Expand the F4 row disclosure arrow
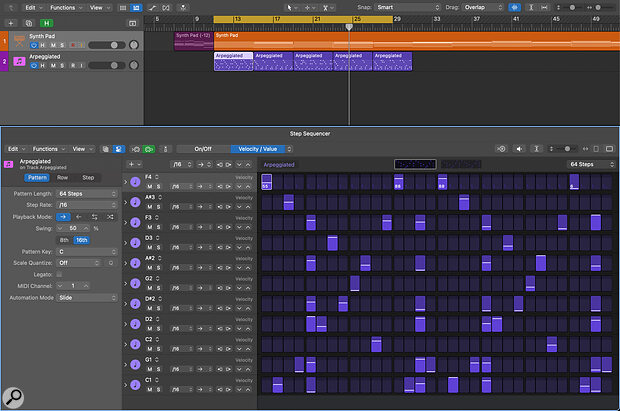Screen dimensions: 620x411 click(126, 182)
